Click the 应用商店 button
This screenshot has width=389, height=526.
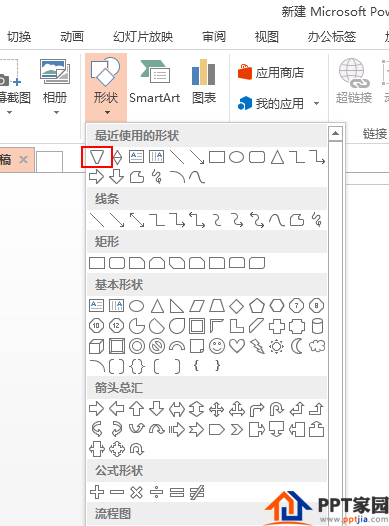(x=271, y=72)
